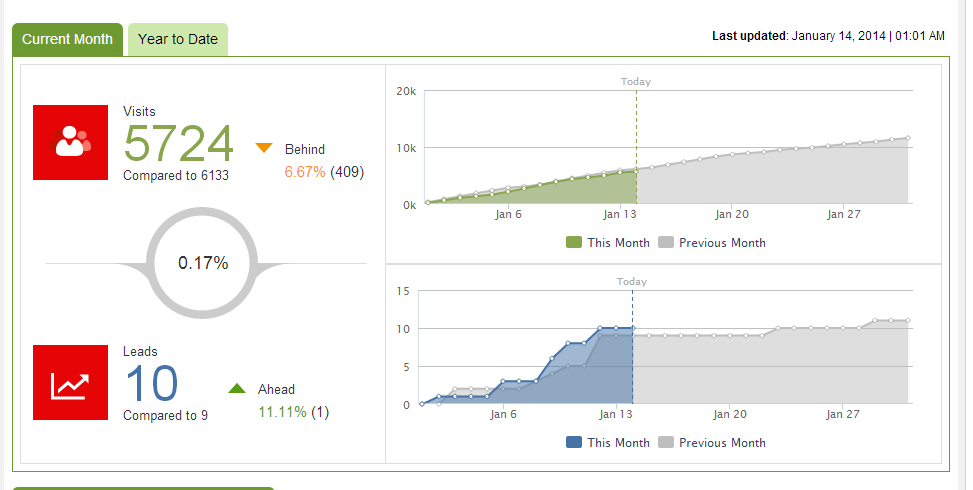Viewport: 973px width, 490px height.
Task: Toggle blue This Month legend in leads chart
Action: pyautogui.click(x=608, y=442)
